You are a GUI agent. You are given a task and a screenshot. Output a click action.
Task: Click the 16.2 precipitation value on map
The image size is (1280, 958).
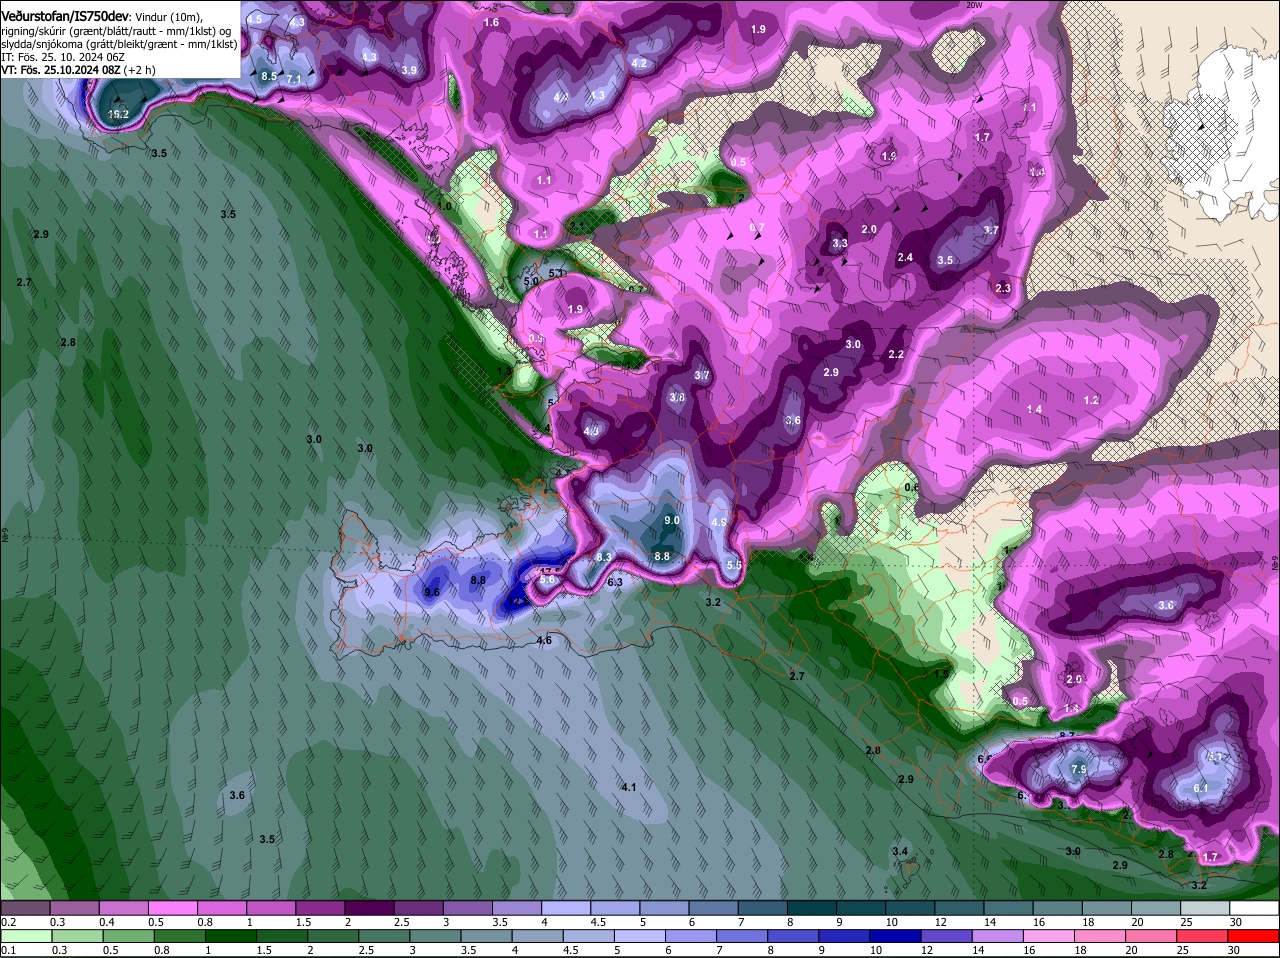[x=119, y=115]
